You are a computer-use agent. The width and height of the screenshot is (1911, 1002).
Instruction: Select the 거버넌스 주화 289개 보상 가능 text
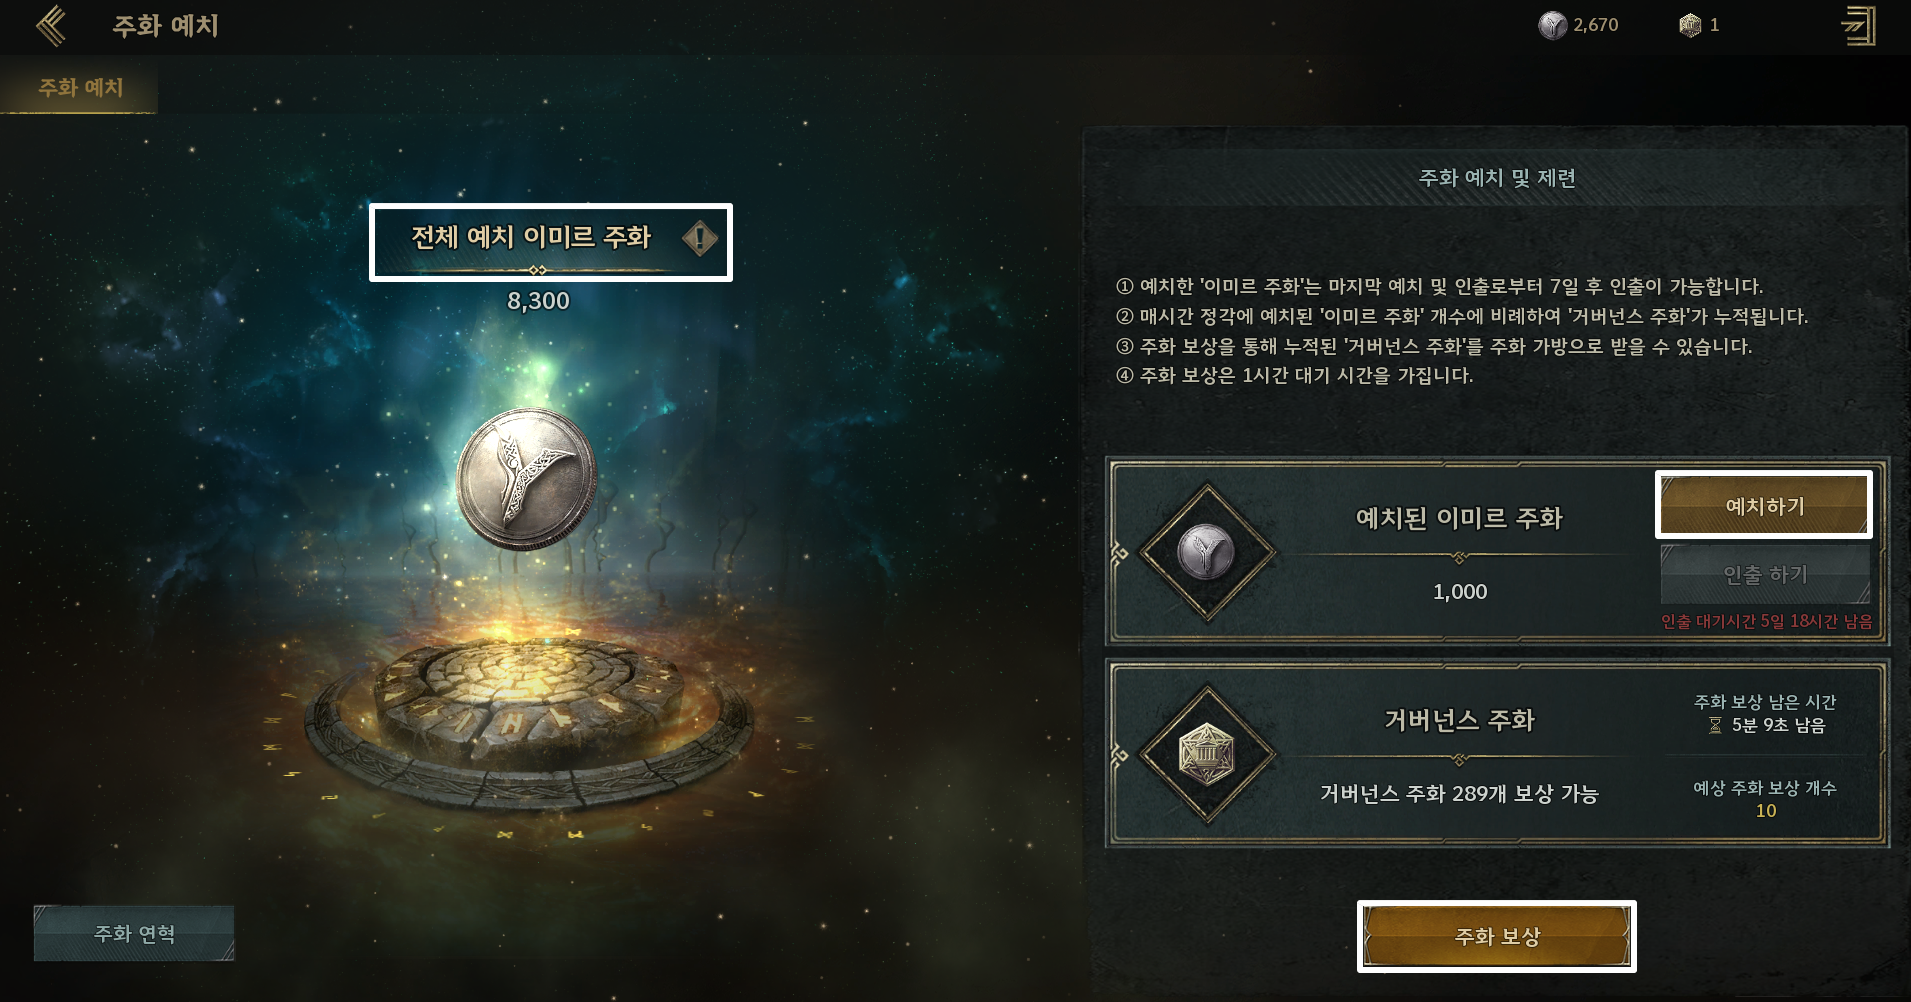click(x=1459, y=793)
